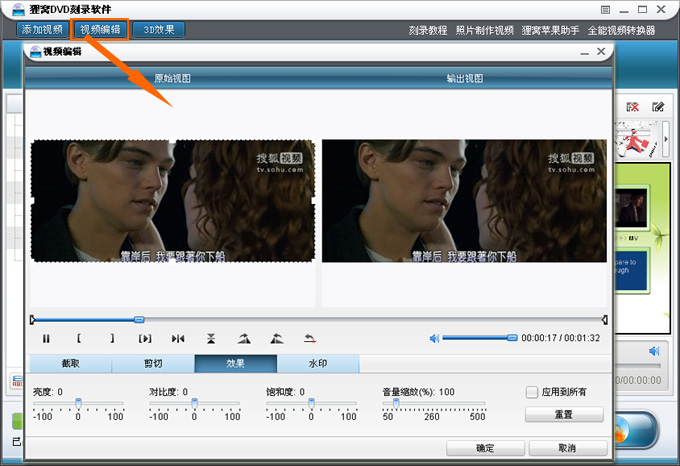
Task: Confirm with the 确定 button
Action: [485, 448]
